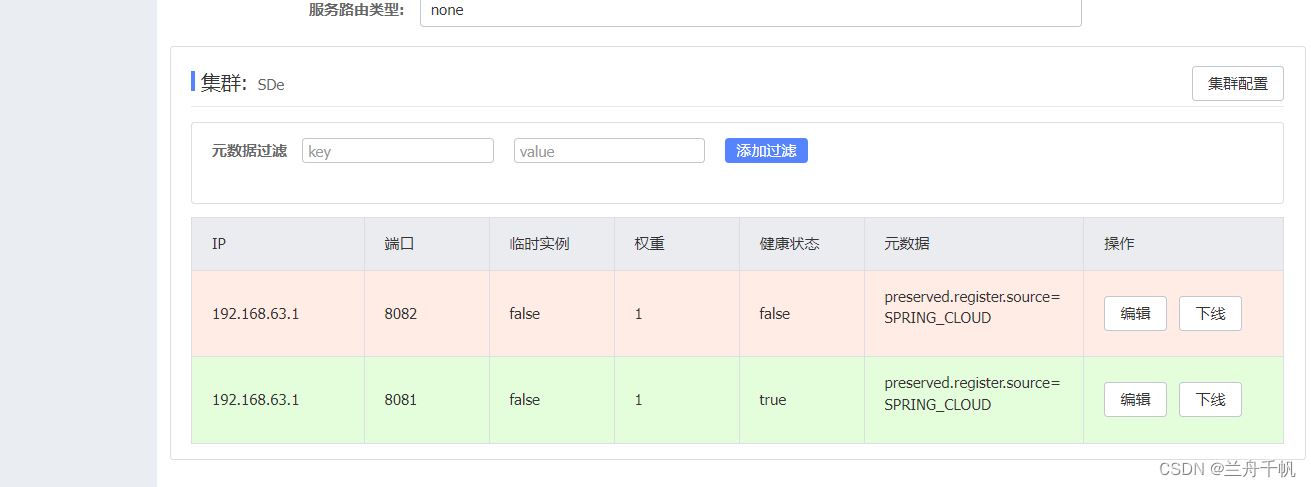Take the port 8081 instance offline
The image size is (1311, 487).
(x=1210, y=399)
